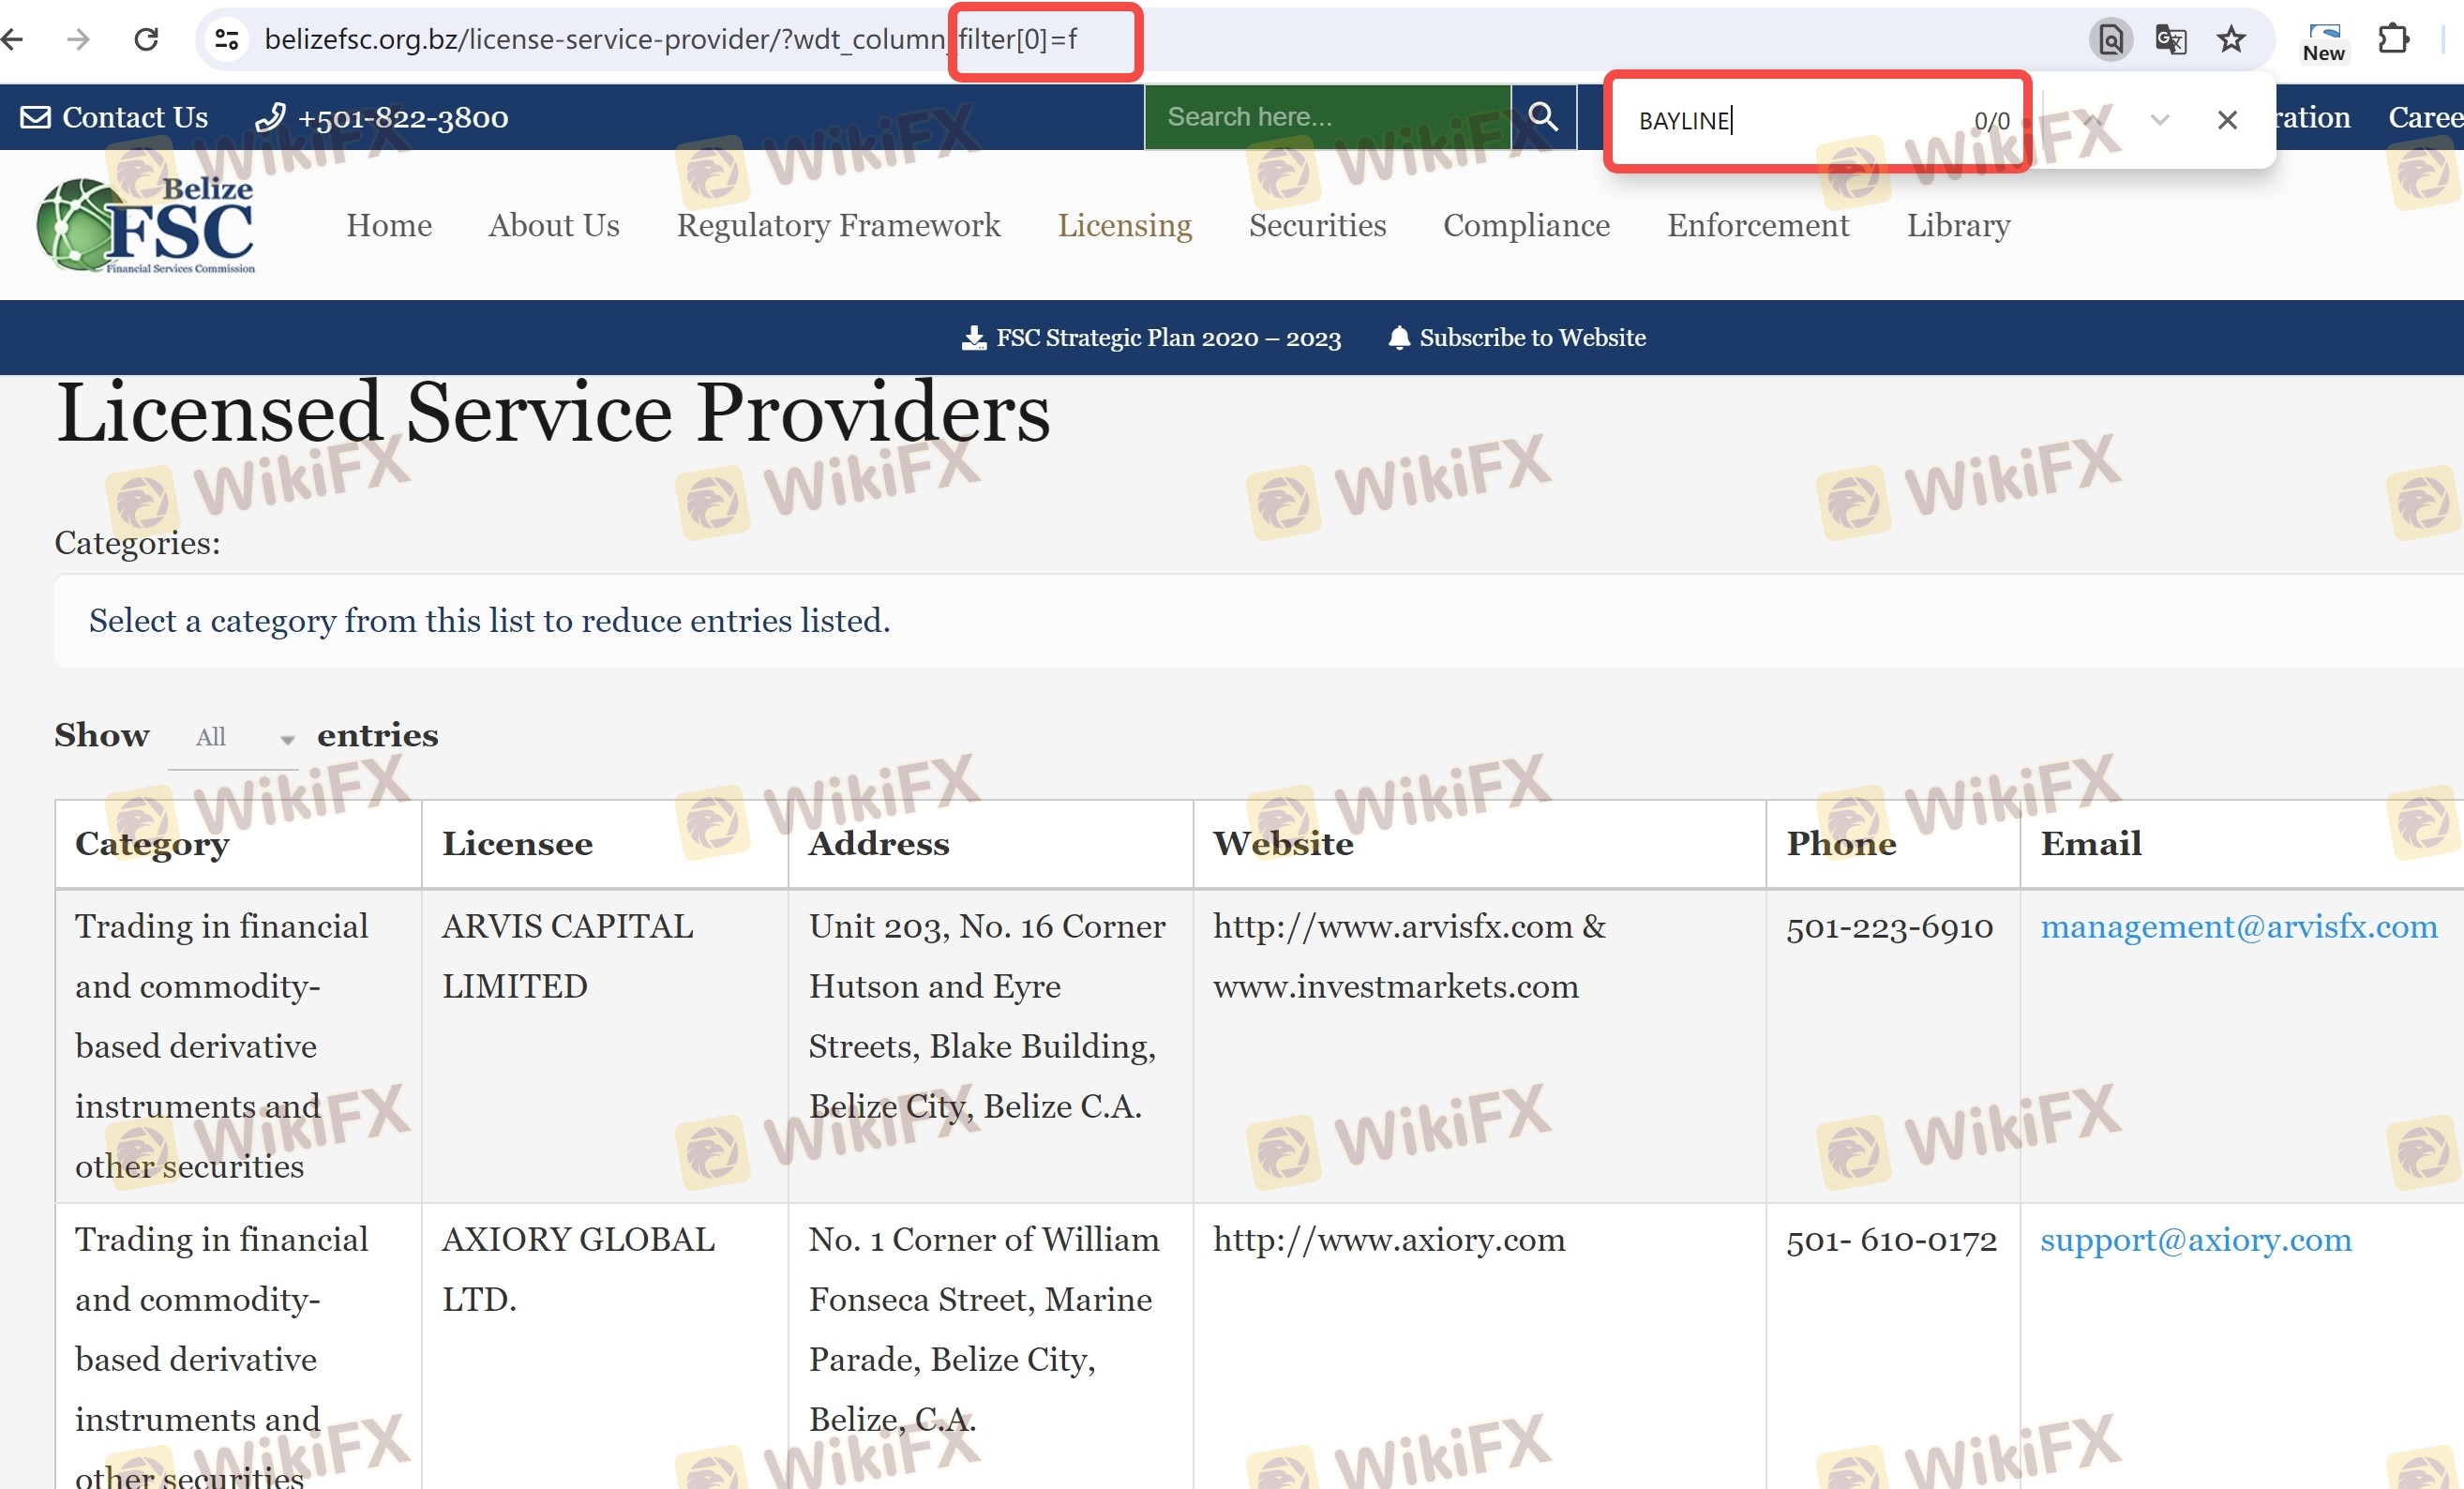Open site information icon in address bar
This screenshot has width=2464, height=1489.
point(227,40)
